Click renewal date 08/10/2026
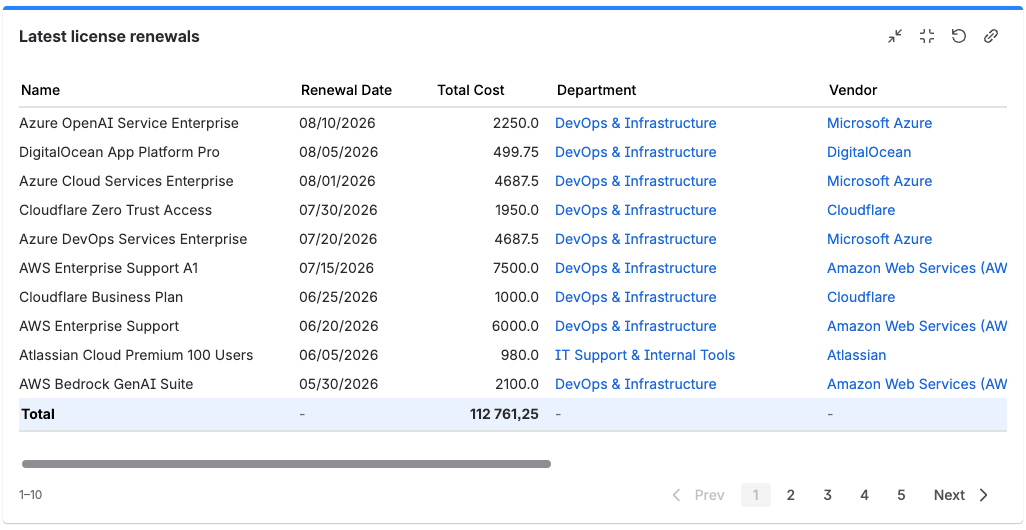Screen dimensions: 1026x530 tap(338, 123)
